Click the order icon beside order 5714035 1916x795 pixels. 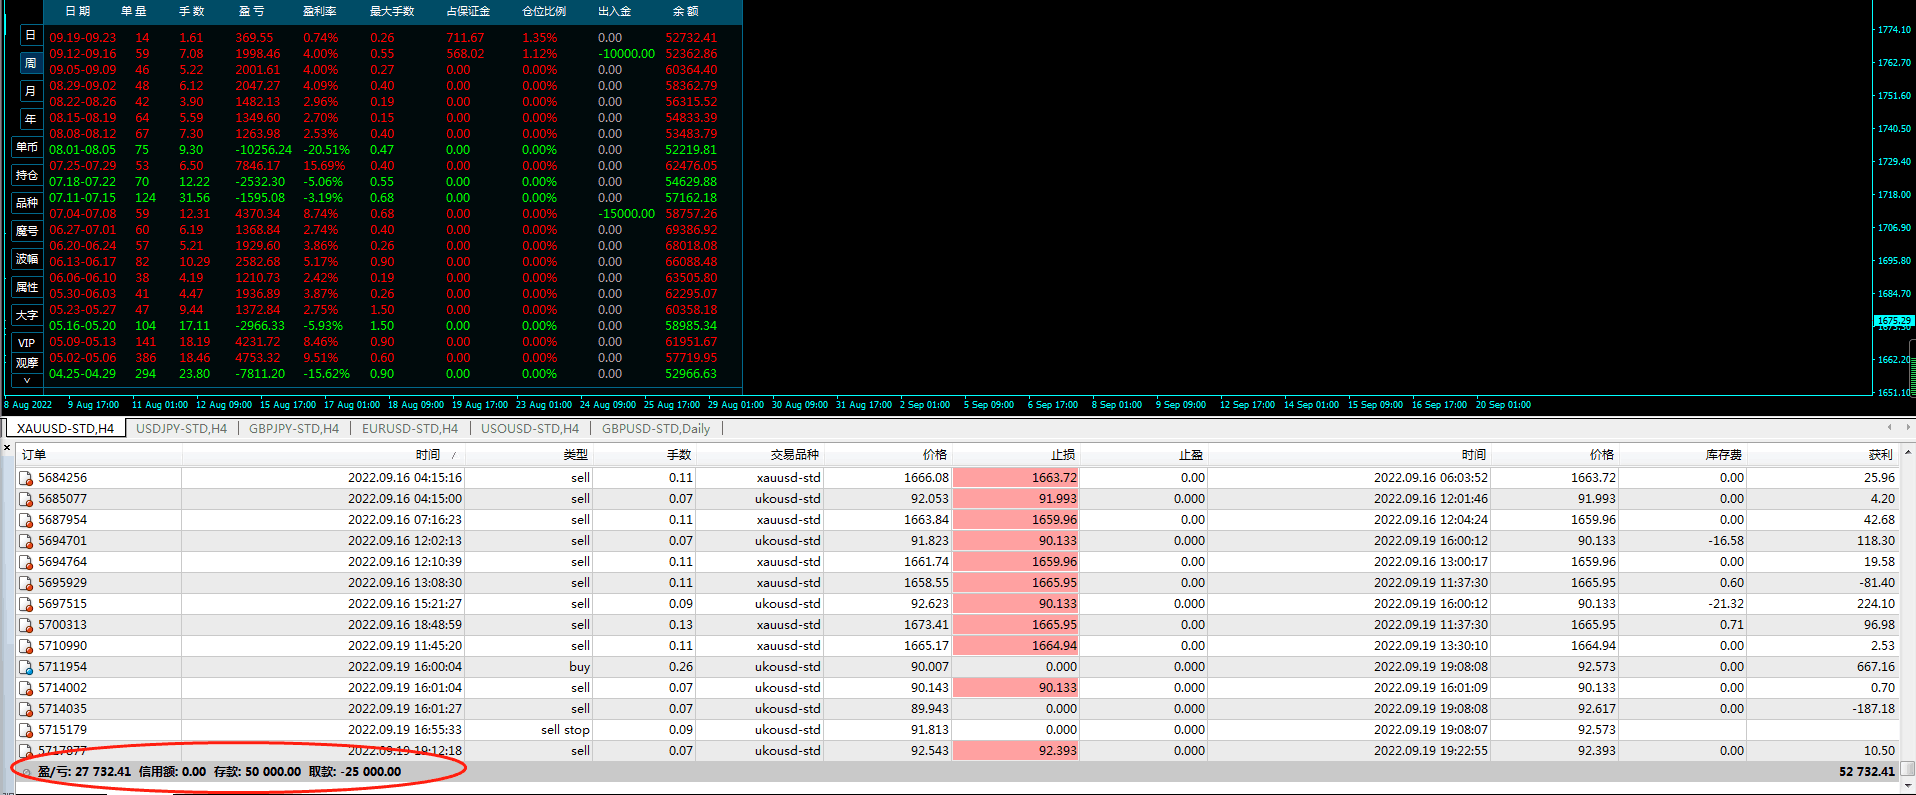26,709
